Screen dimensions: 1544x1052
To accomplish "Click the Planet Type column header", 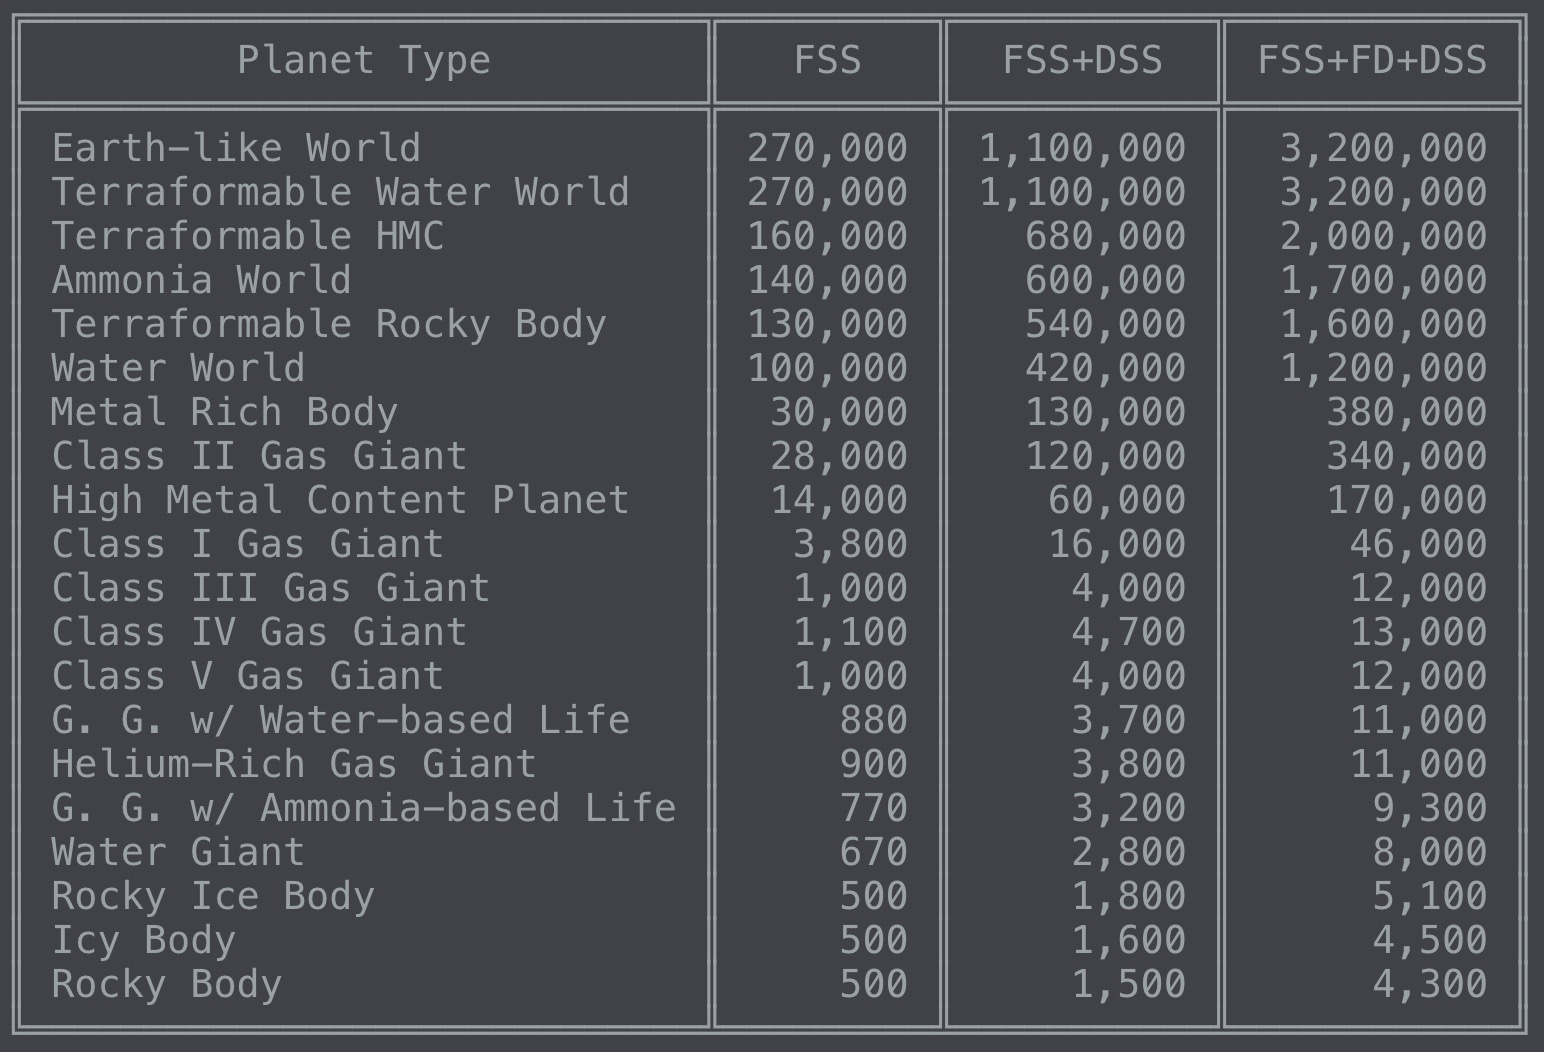I will (364, 61).
